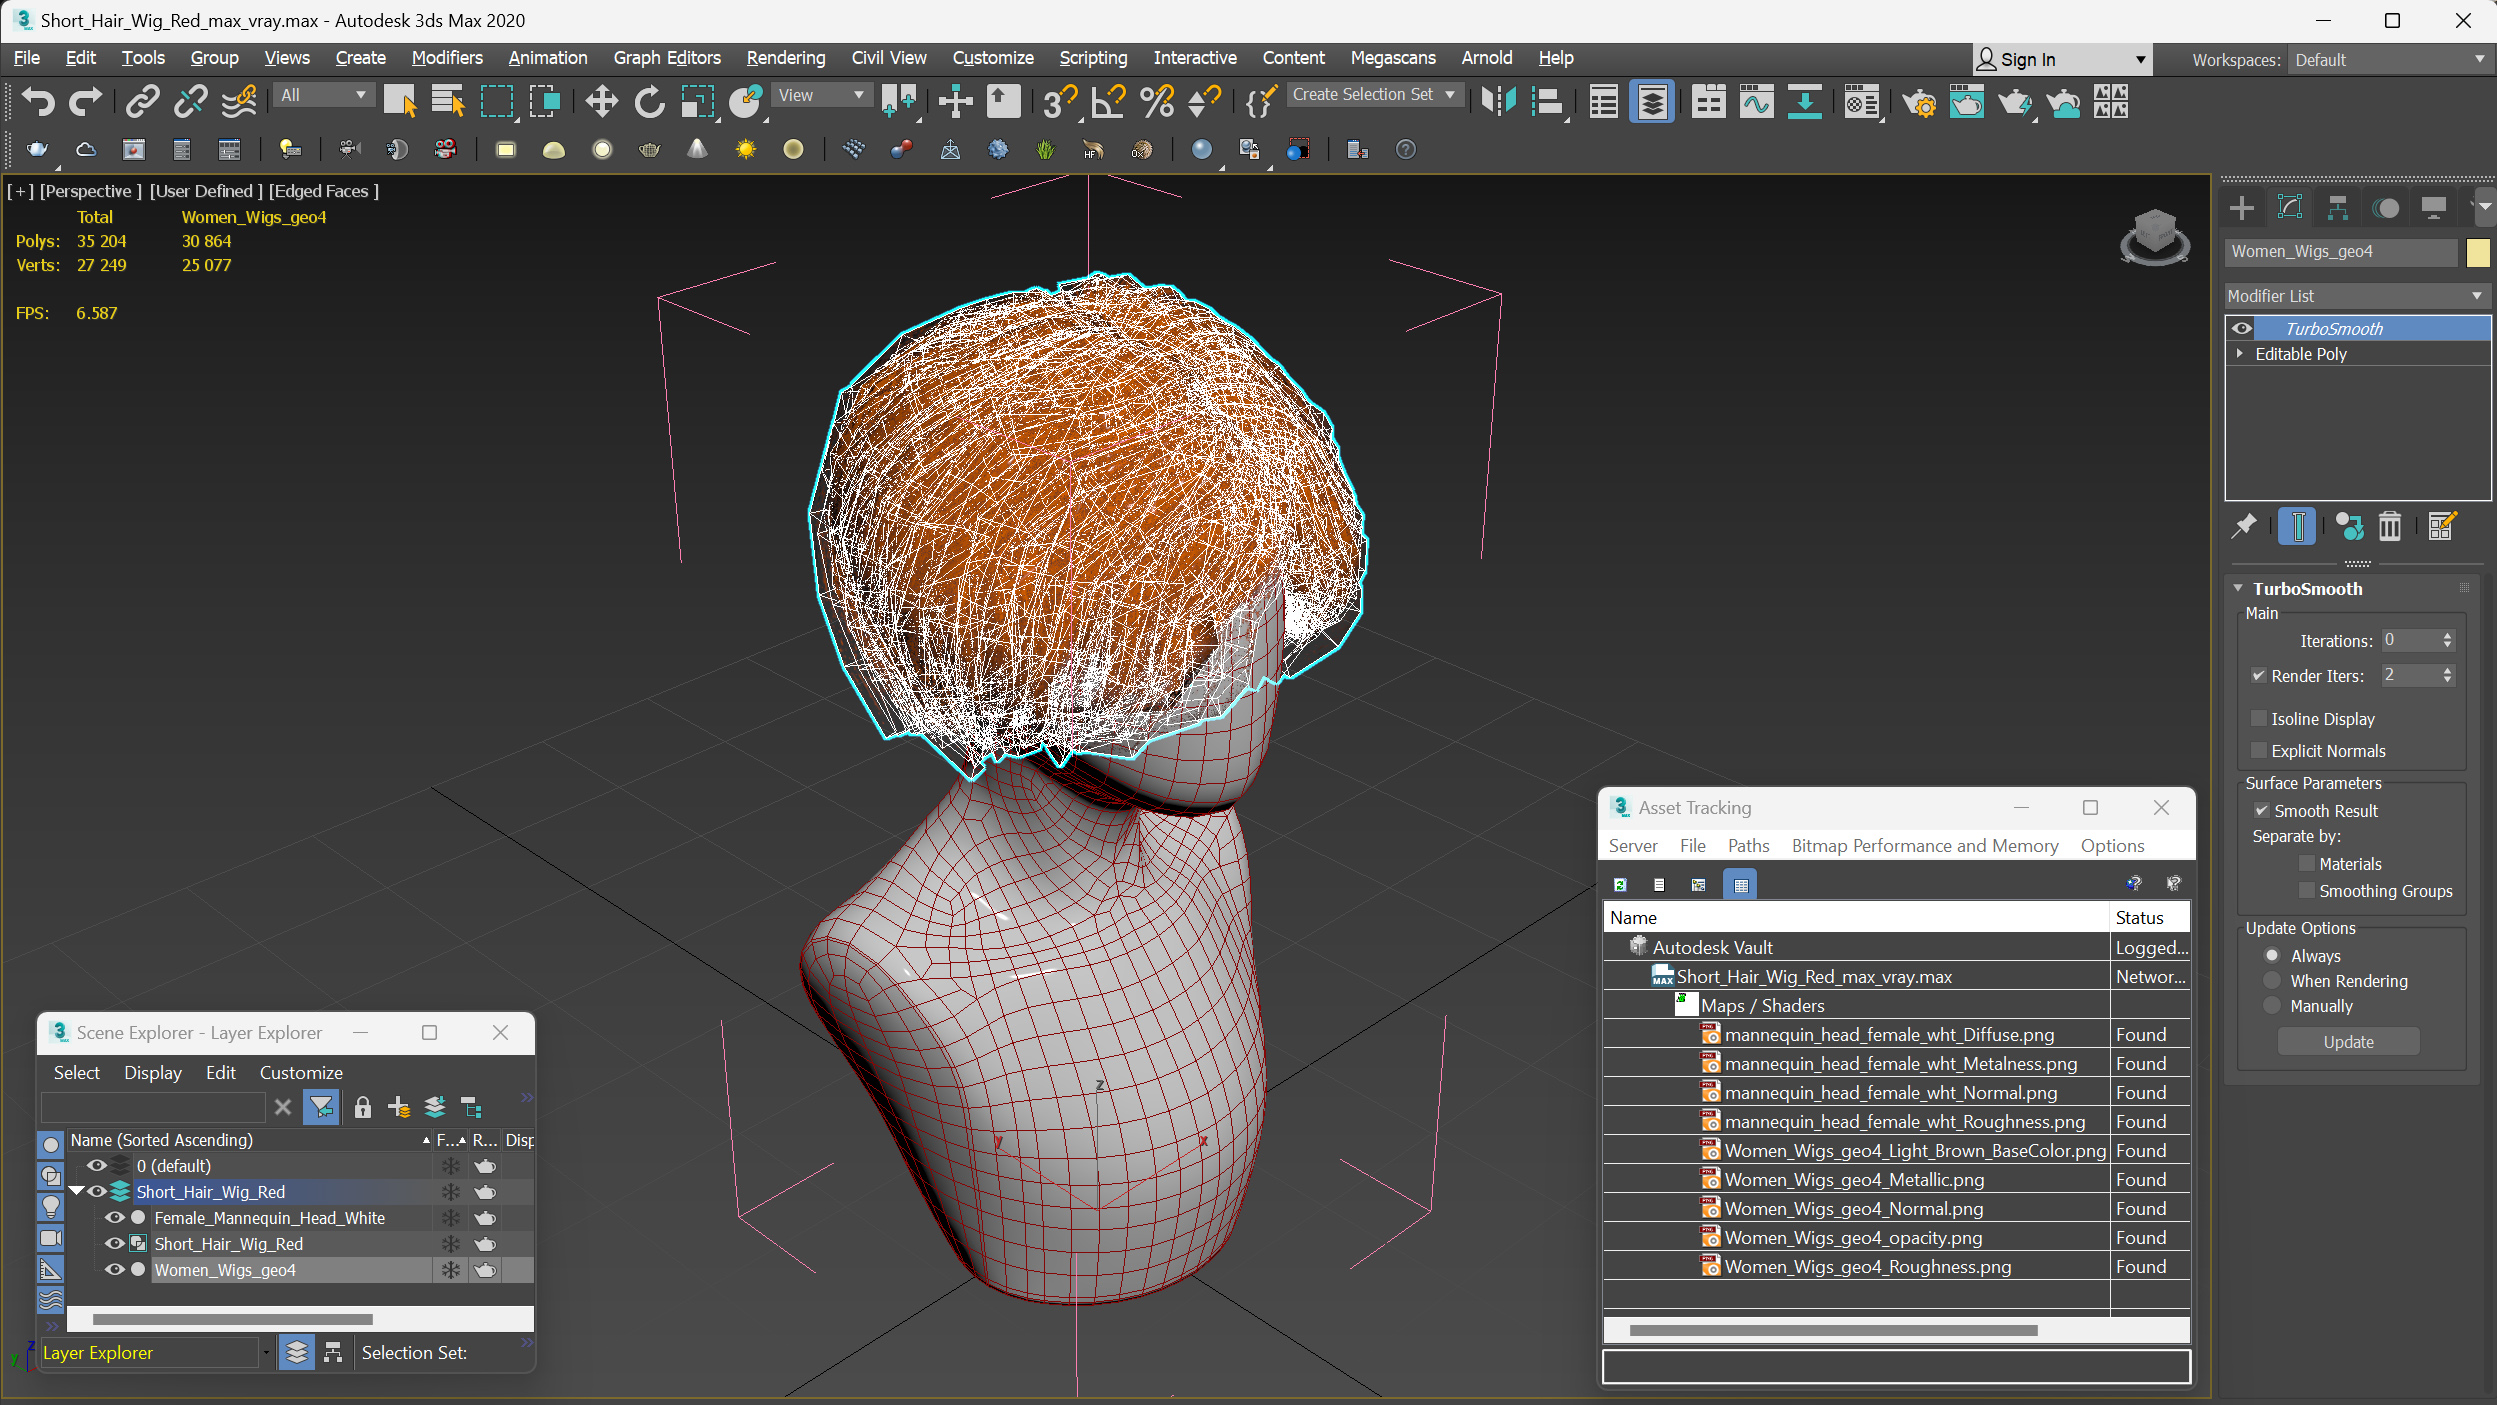Open the Rendering menu
The width and height of the screenshot is (2497, 1405).
785,58
